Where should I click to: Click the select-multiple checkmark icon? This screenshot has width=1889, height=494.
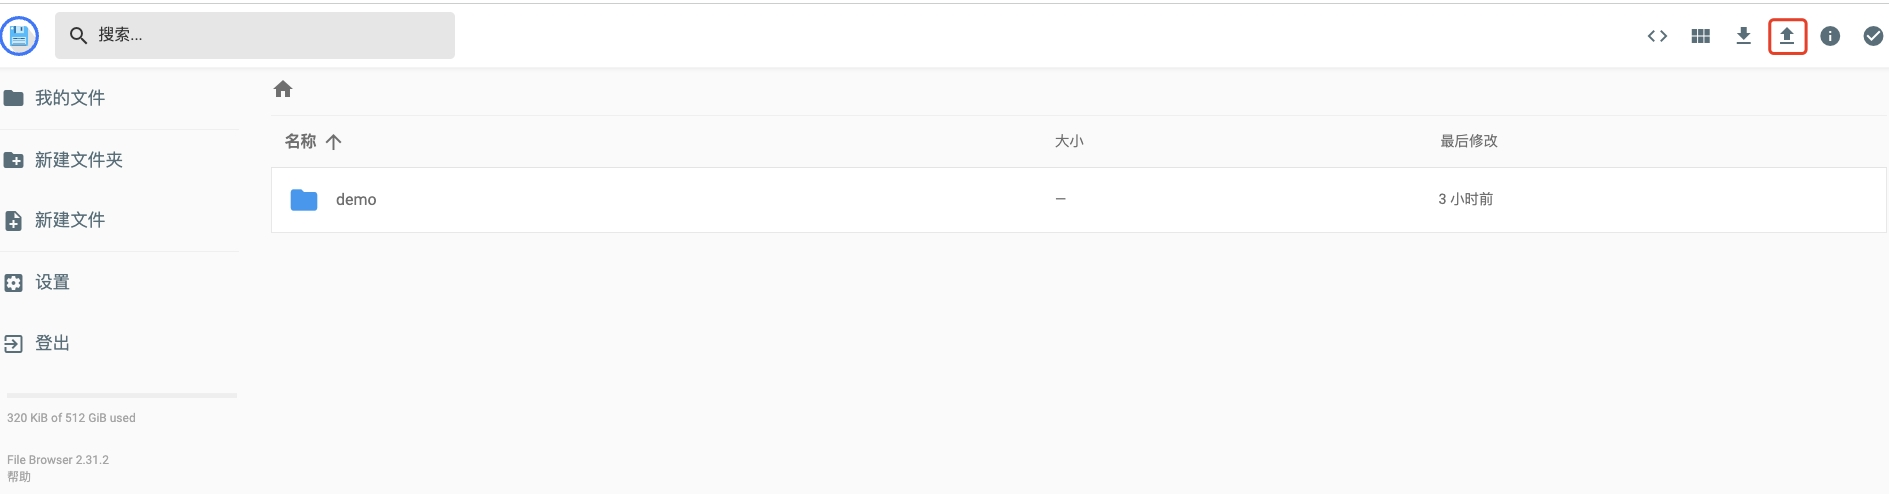1873,37
